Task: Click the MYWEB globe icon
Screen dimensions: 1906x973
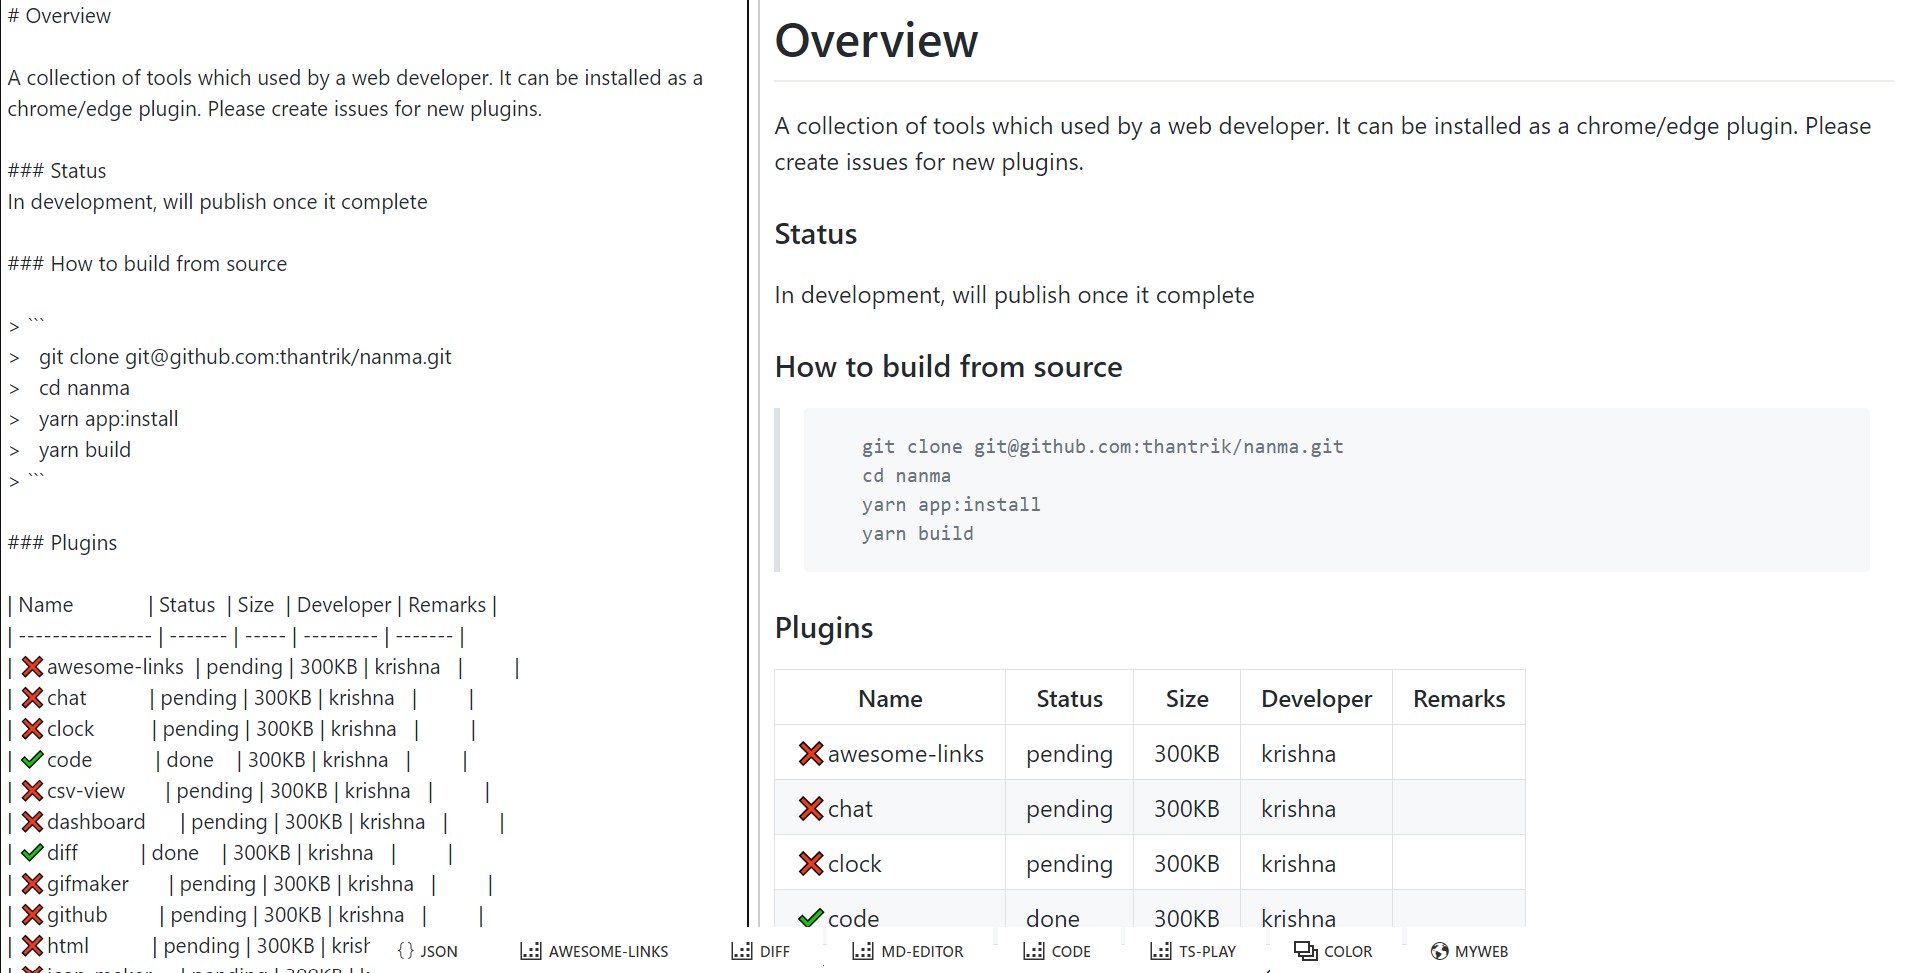Action: click(1439, 951)
